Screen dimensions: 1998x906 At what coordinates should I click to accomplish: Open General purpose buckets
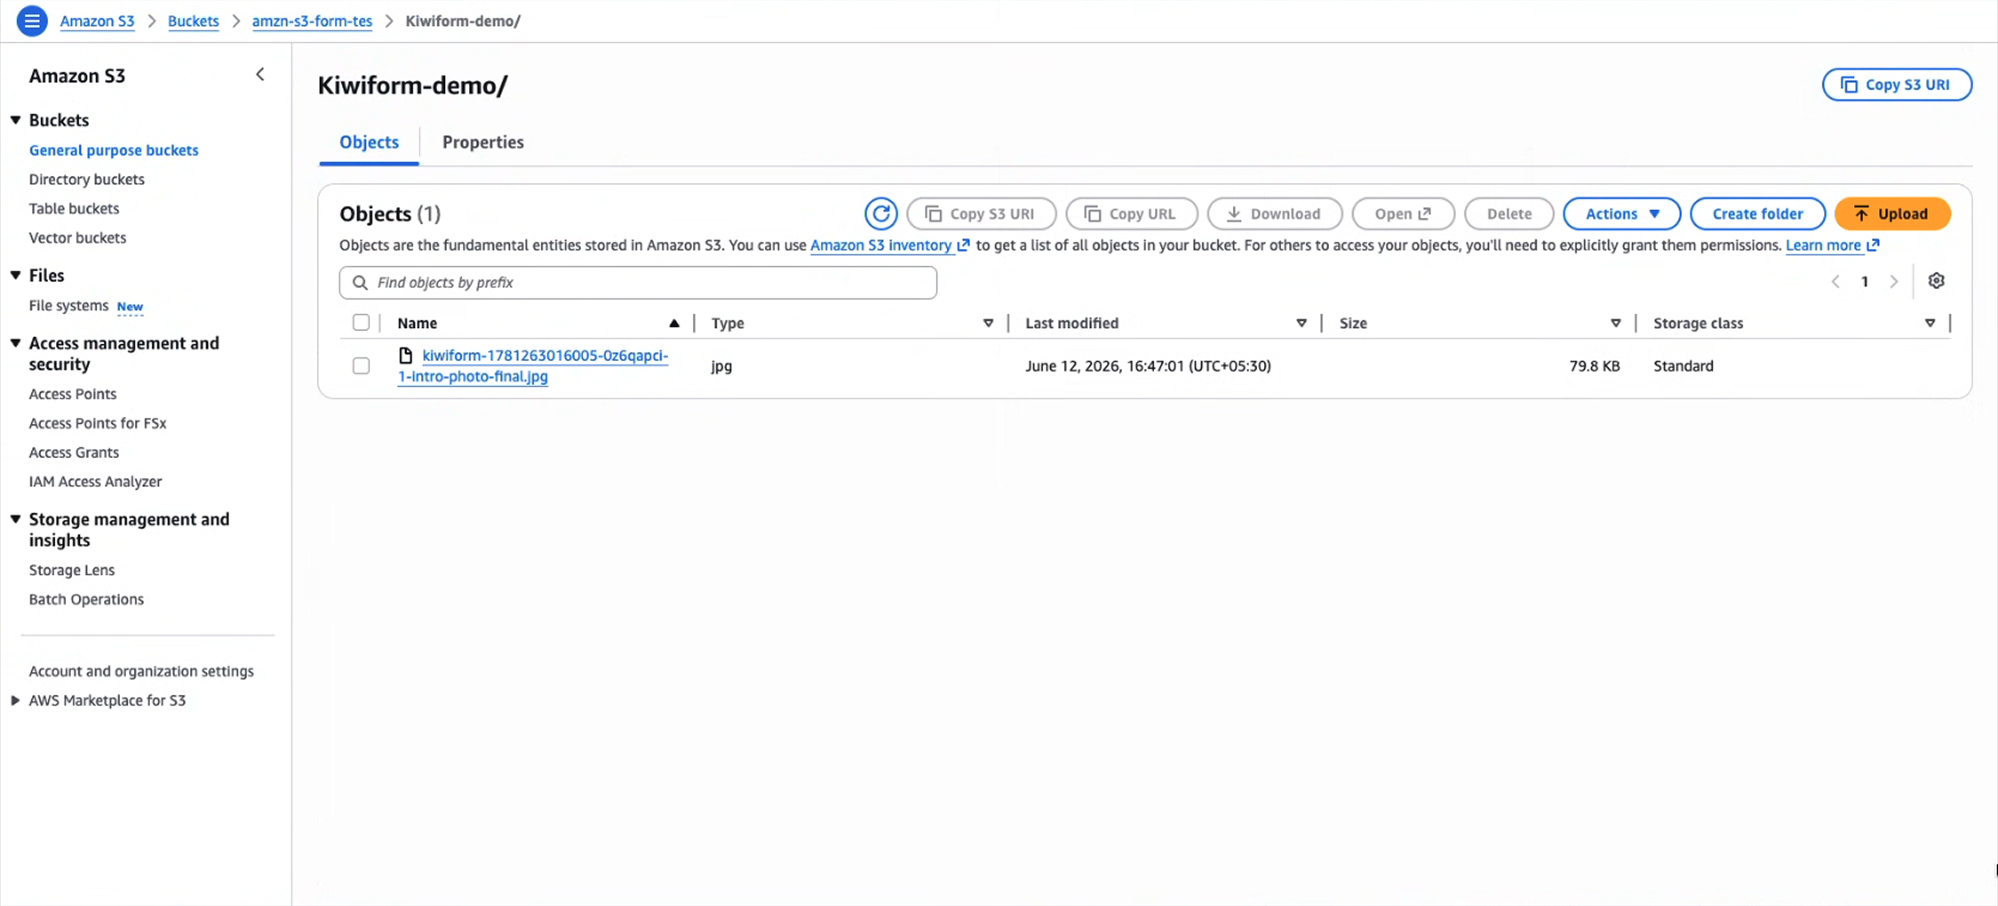[114, 150]
